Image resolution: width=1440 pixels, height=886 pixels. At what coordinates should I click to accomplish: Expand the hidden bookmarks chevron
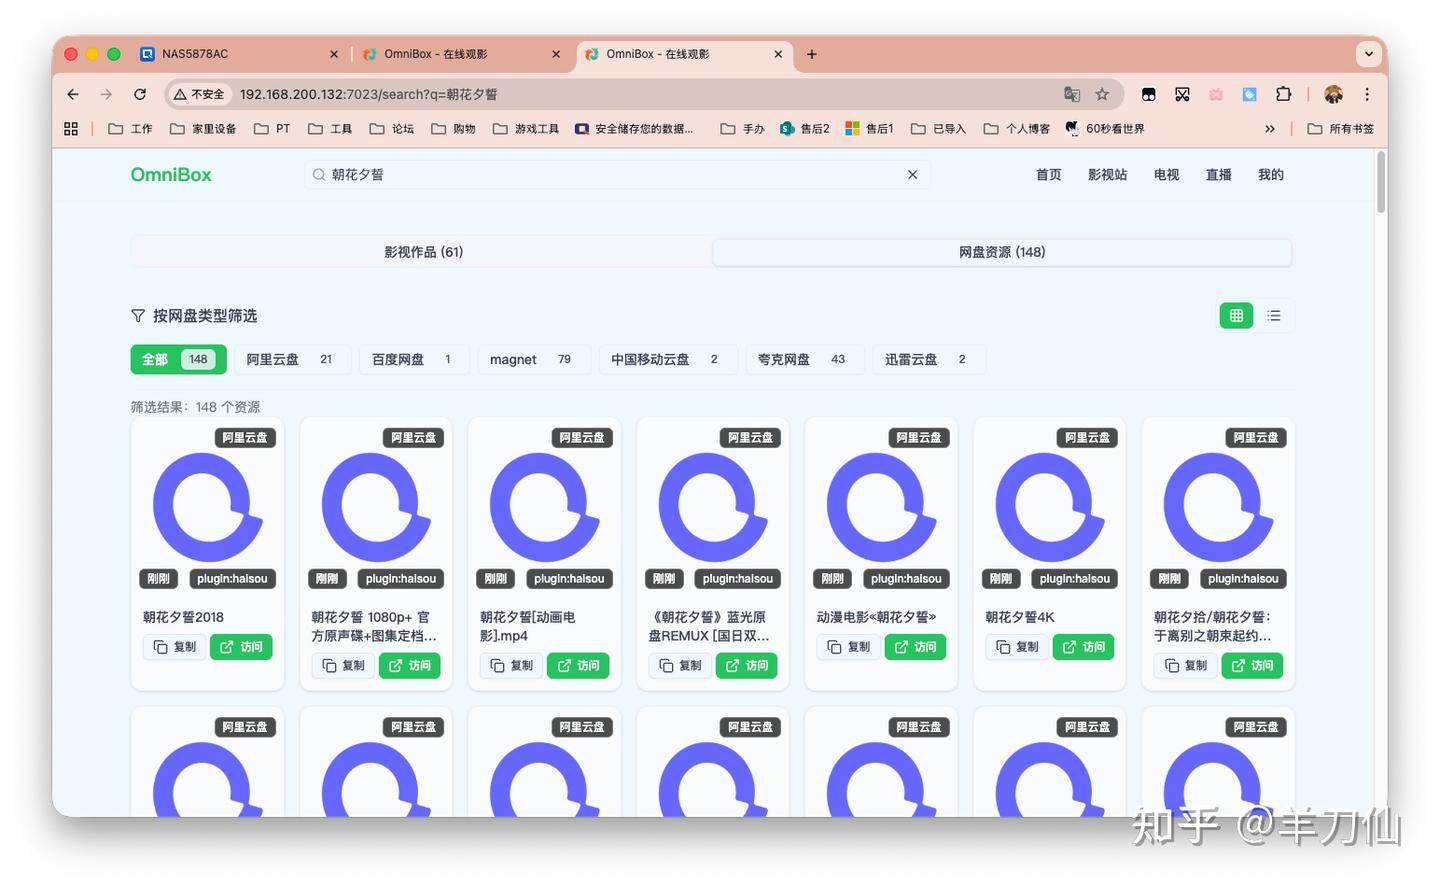(x=1270, y=129)
